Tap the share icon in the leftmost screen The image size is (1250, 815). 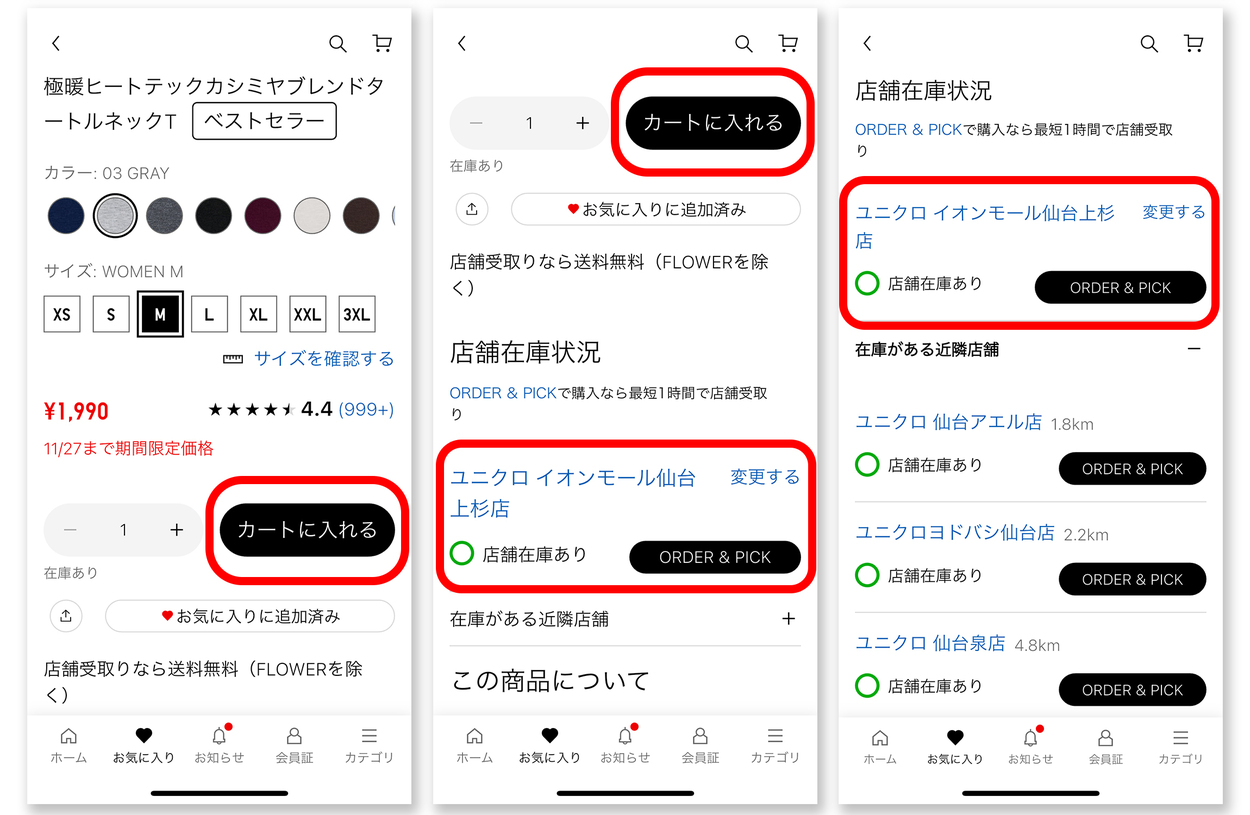[66, 616]
